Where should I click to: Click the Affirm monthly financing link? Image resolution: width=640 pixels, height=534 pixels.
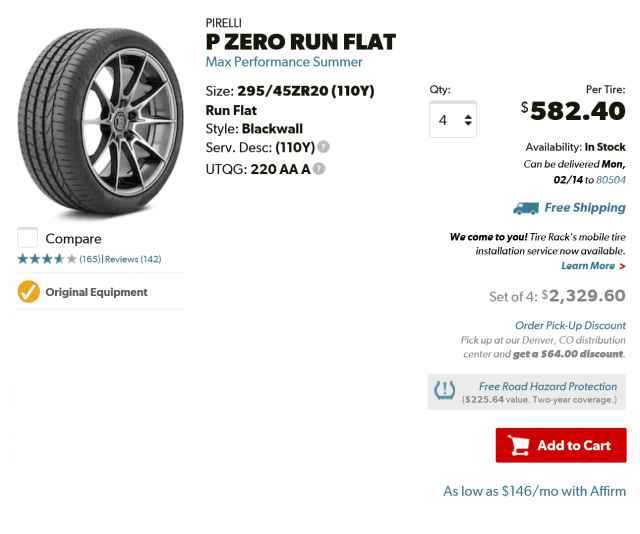[x=534, y=491]
